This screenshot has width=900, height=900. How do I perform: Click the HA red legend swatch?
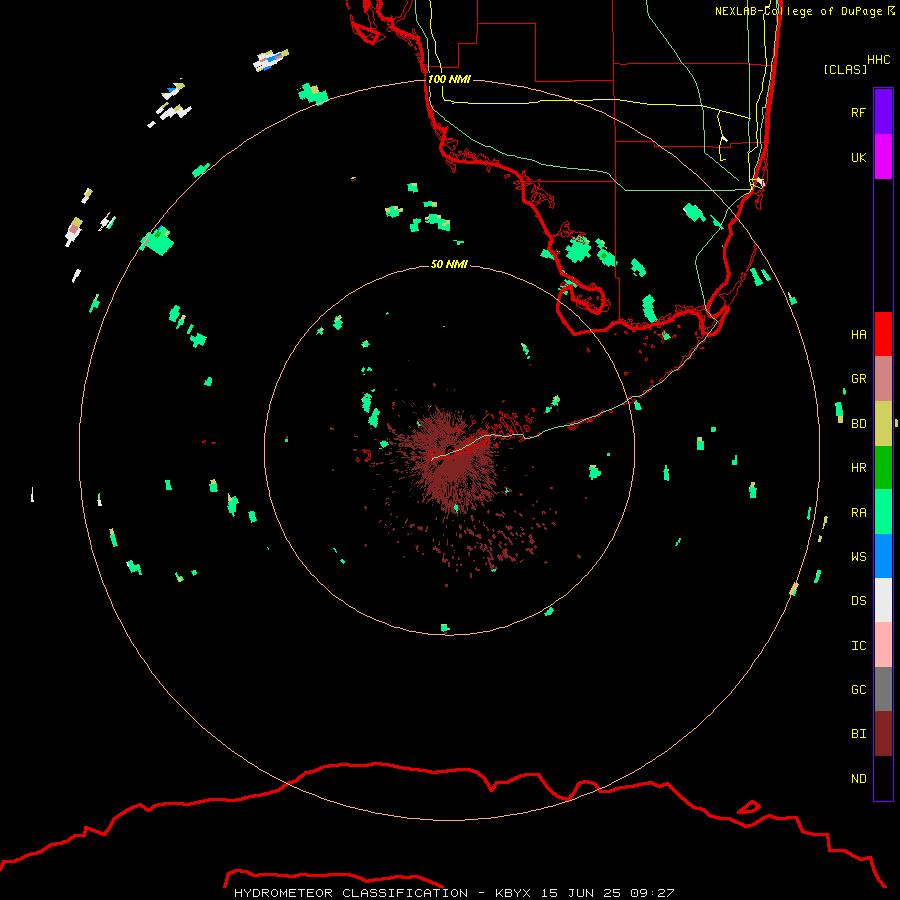tap(883, 334)
